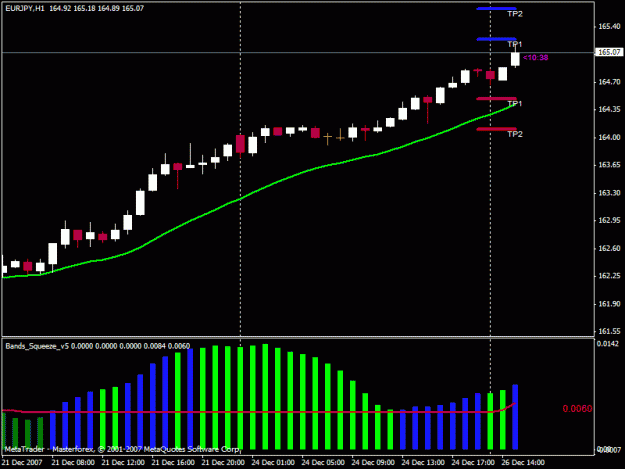Click the 161.55 price axis value

[609, 331]
